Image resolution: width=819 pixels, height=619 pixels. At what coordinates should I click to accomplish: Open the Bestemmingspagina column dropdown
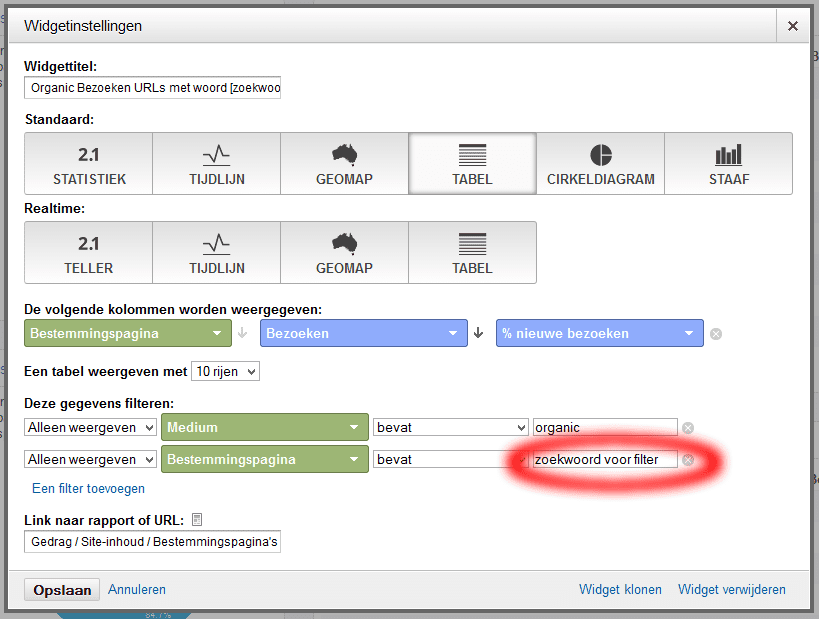[128, 333]
